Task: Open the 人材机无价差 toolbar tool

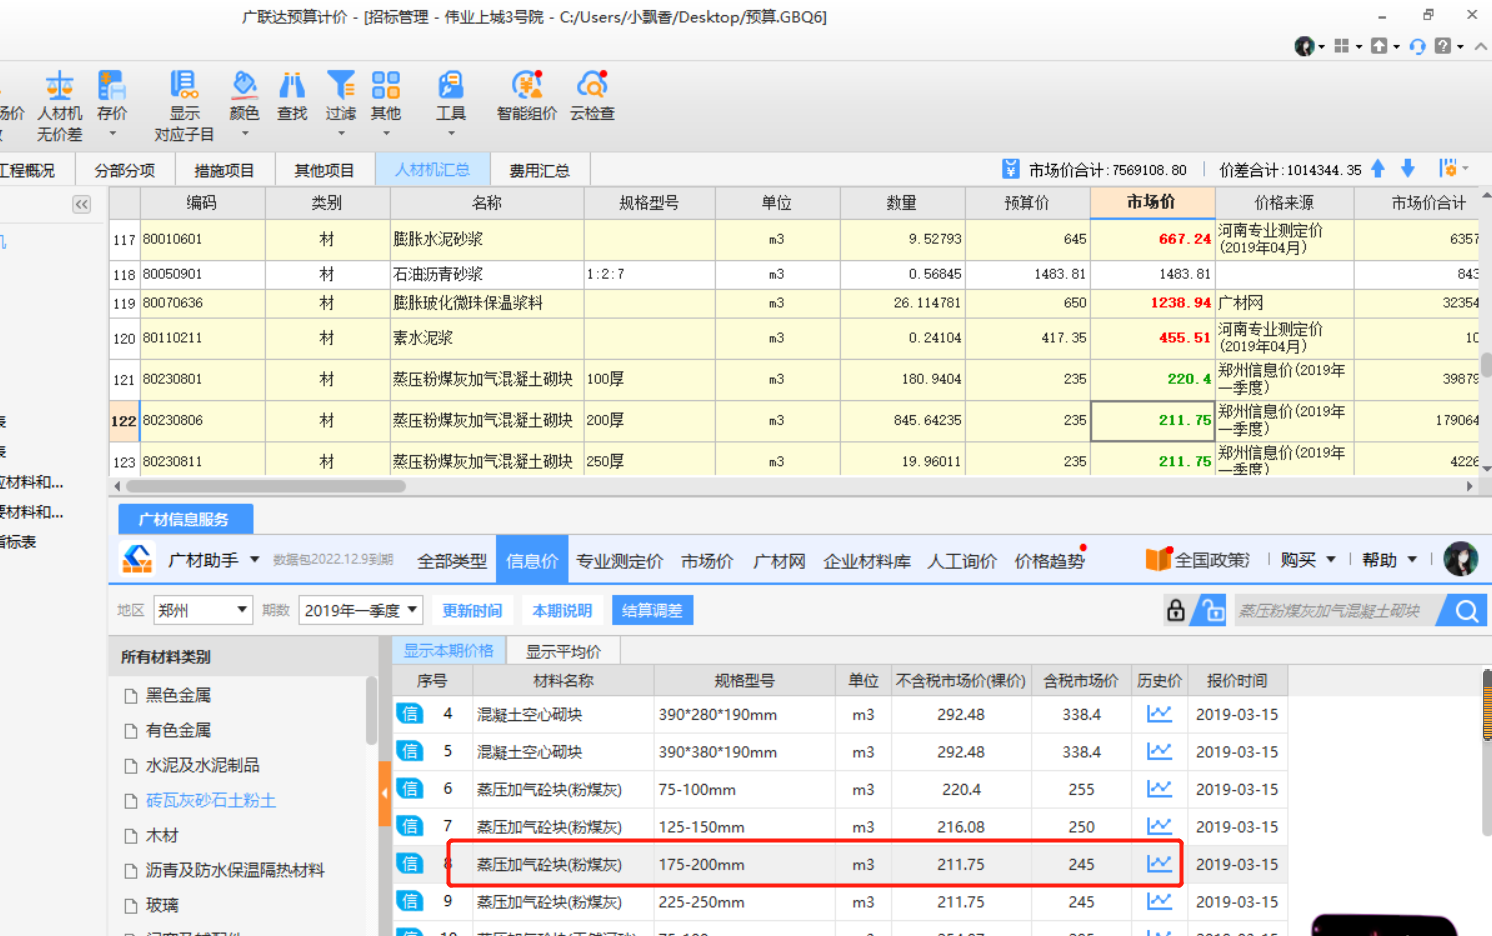Action: [59, 107]
